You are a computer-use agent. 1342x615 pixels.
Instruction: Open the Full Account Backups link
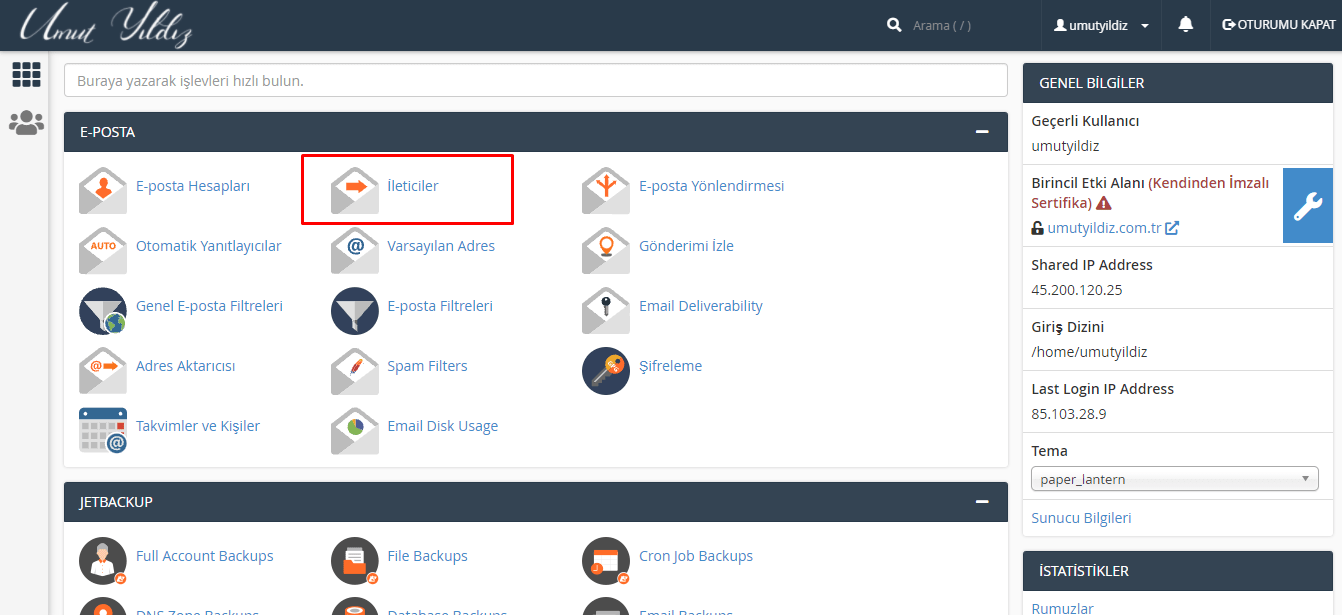coord(205,556)
